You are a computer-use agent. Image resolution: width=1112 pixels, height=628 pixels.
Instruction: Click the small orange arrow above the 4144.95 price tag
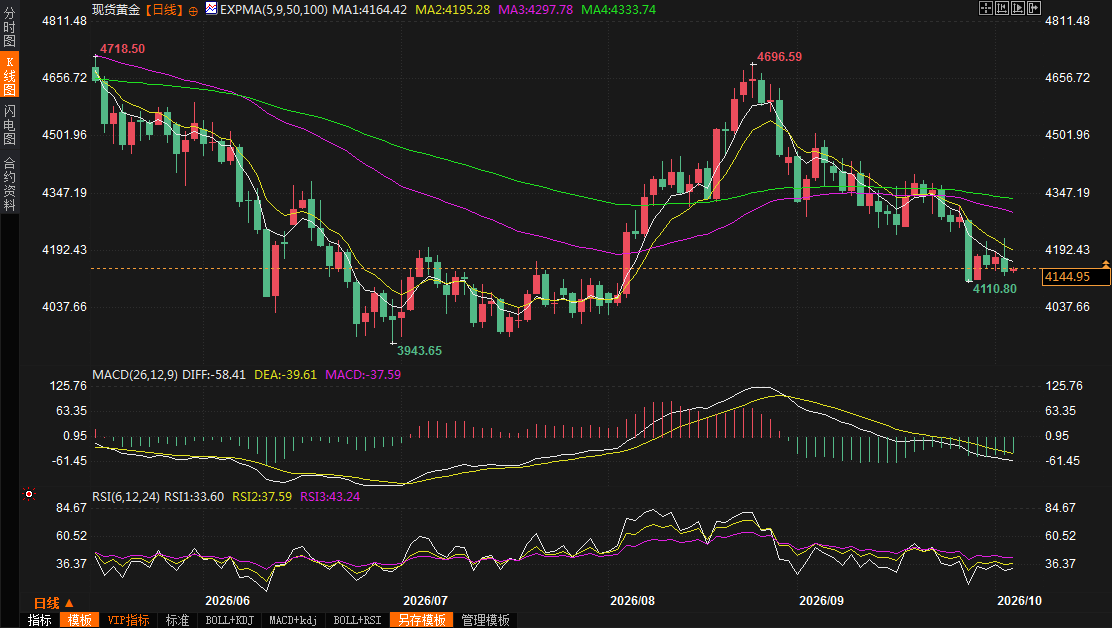(x=1105, y=264)
